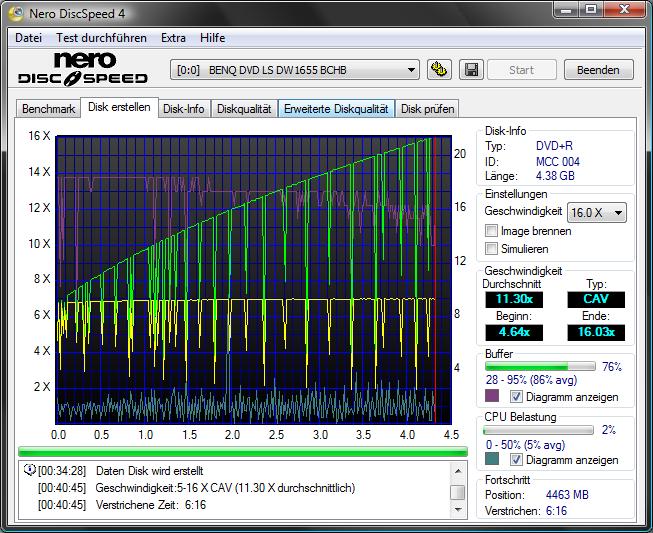653x533 pixels.
Task: Open the Datei menu
Action: tap(29, 38)
